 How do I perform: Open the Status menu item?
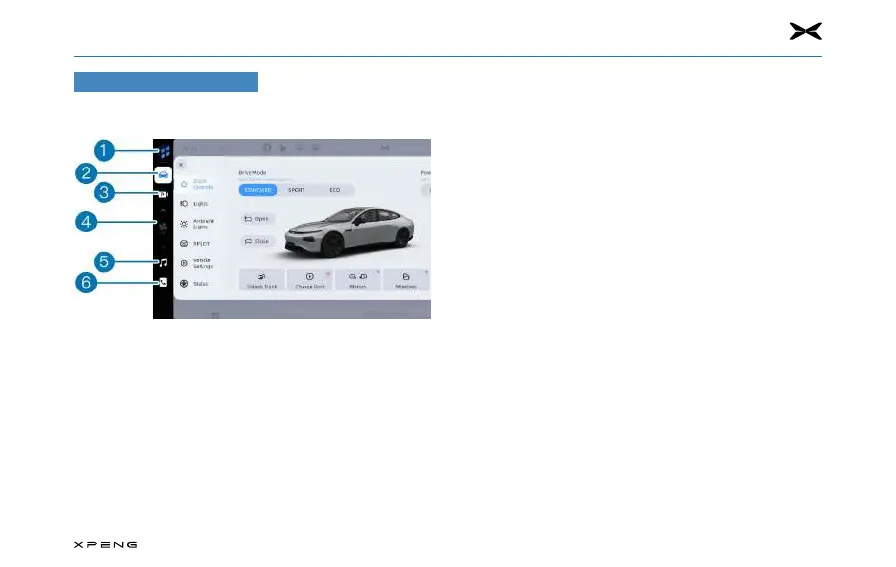coord(194,284)
